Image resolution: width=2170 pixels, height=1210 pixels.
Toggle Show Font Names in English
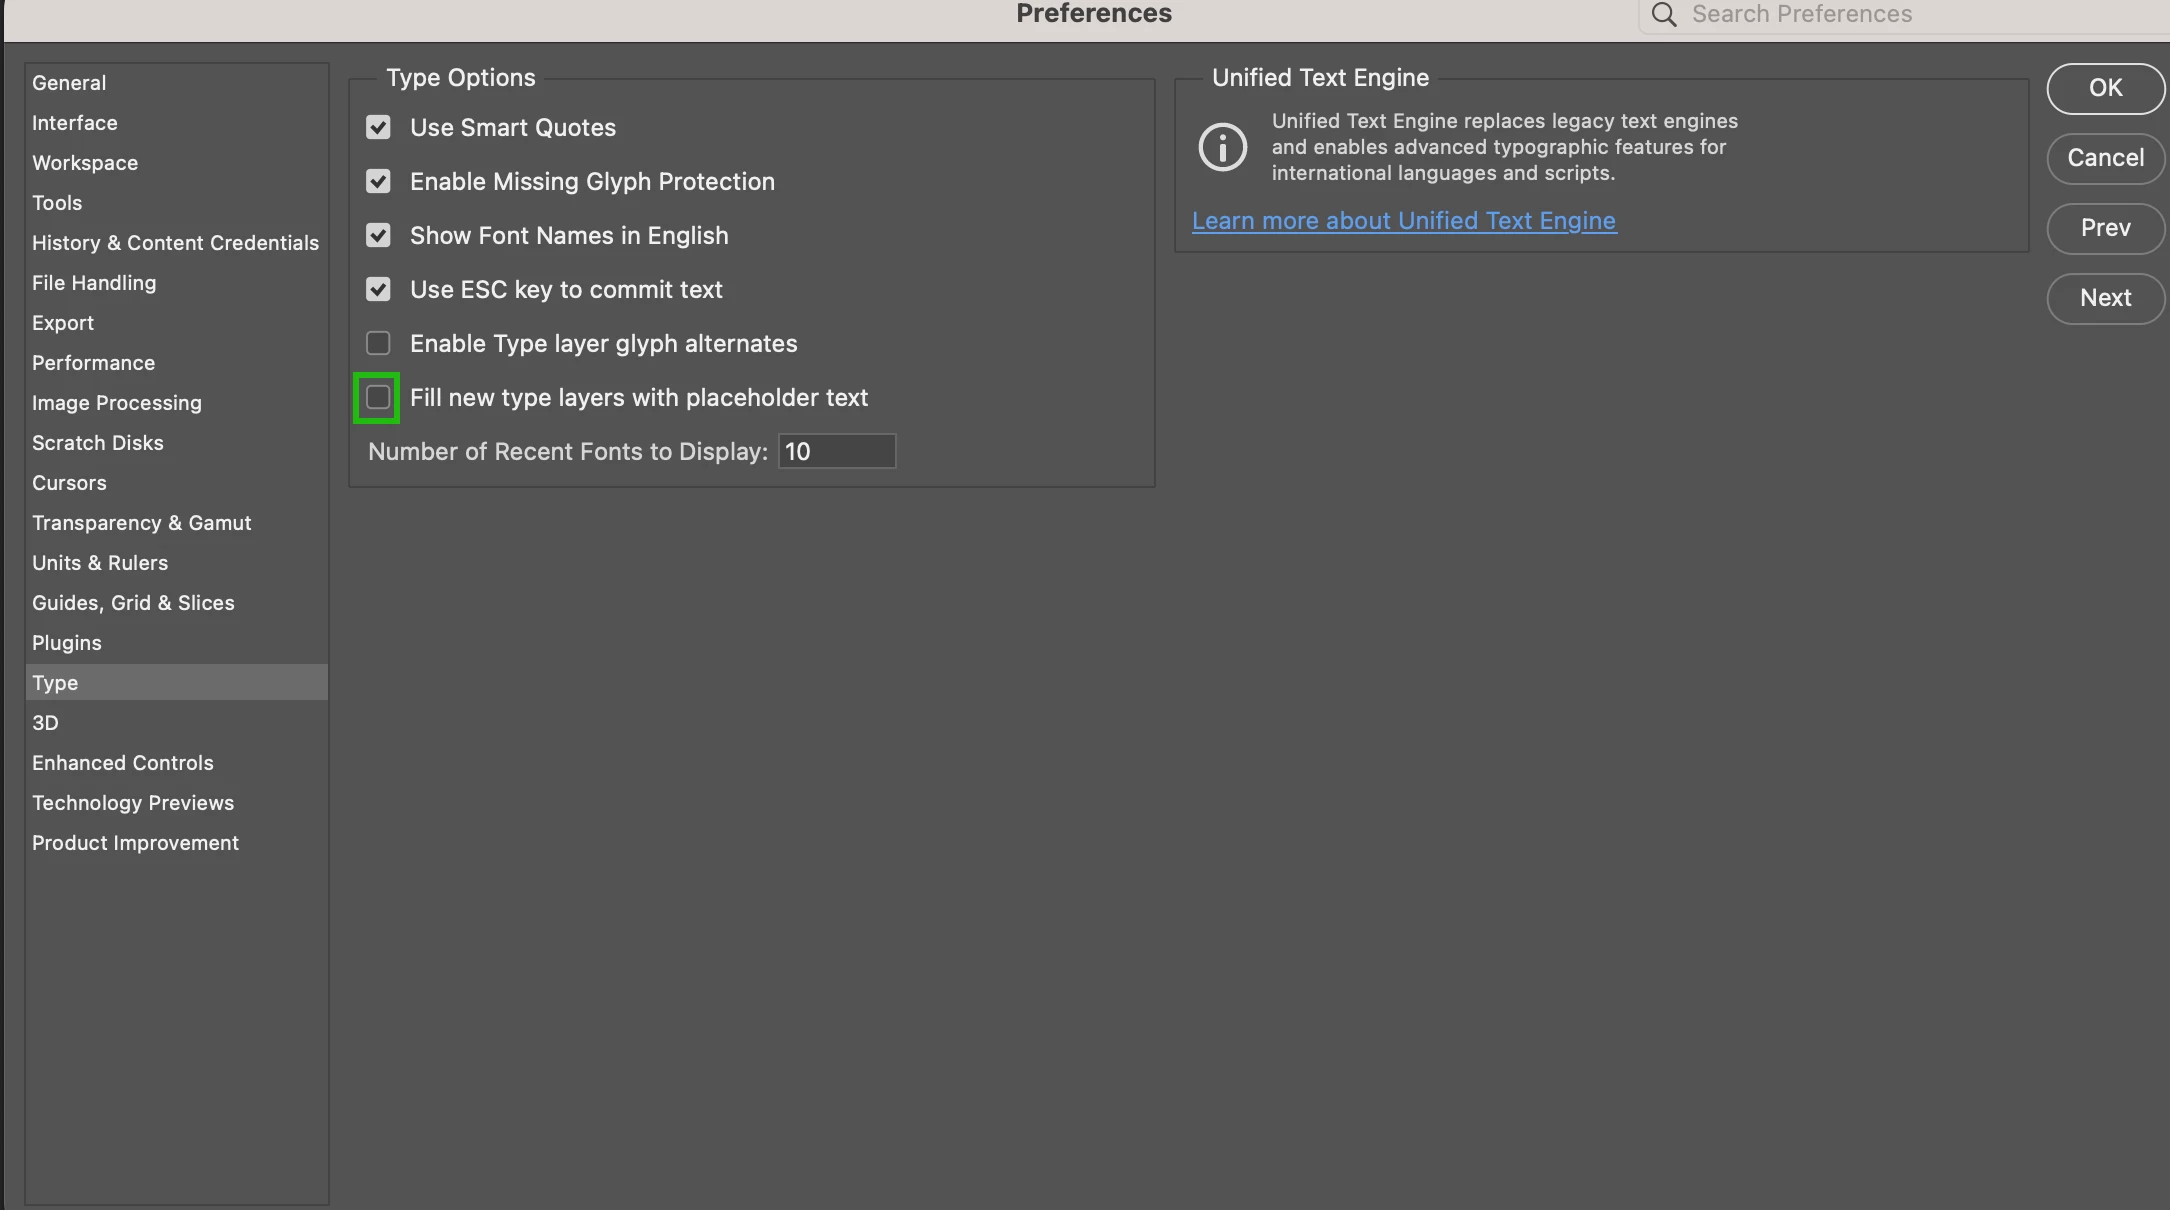378,235
